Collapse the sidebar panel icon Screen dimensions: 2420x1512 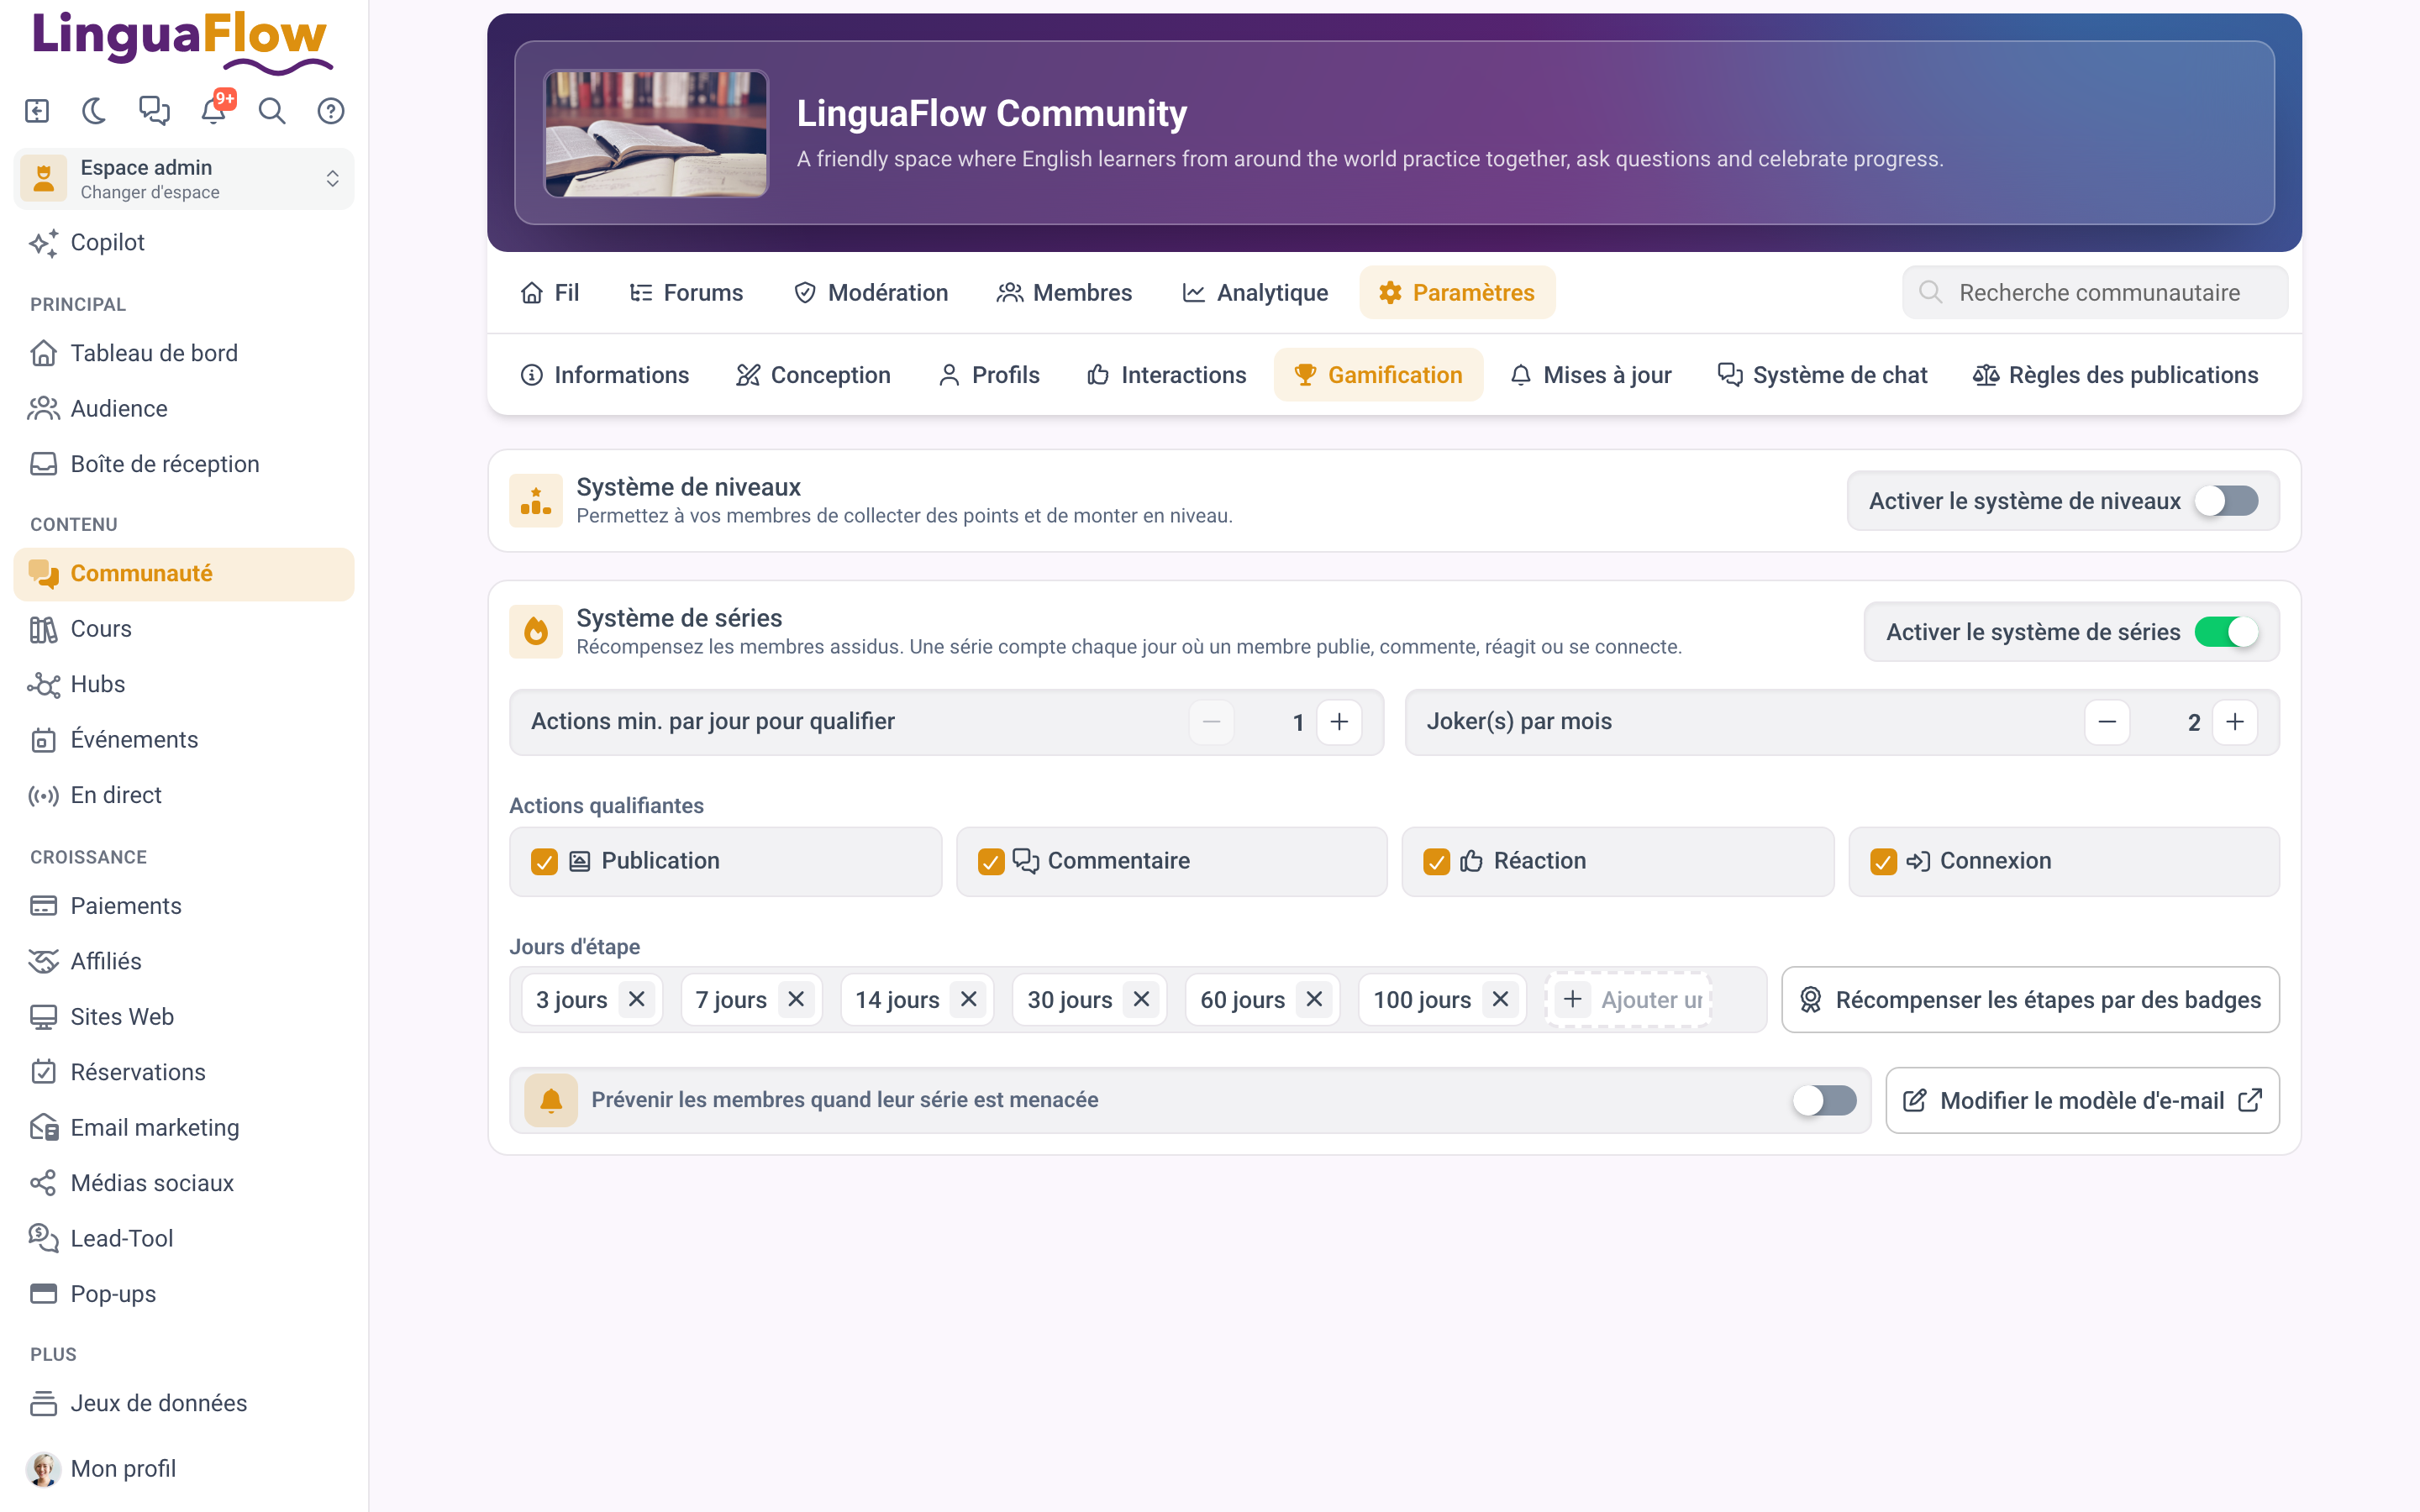(37, 111)
